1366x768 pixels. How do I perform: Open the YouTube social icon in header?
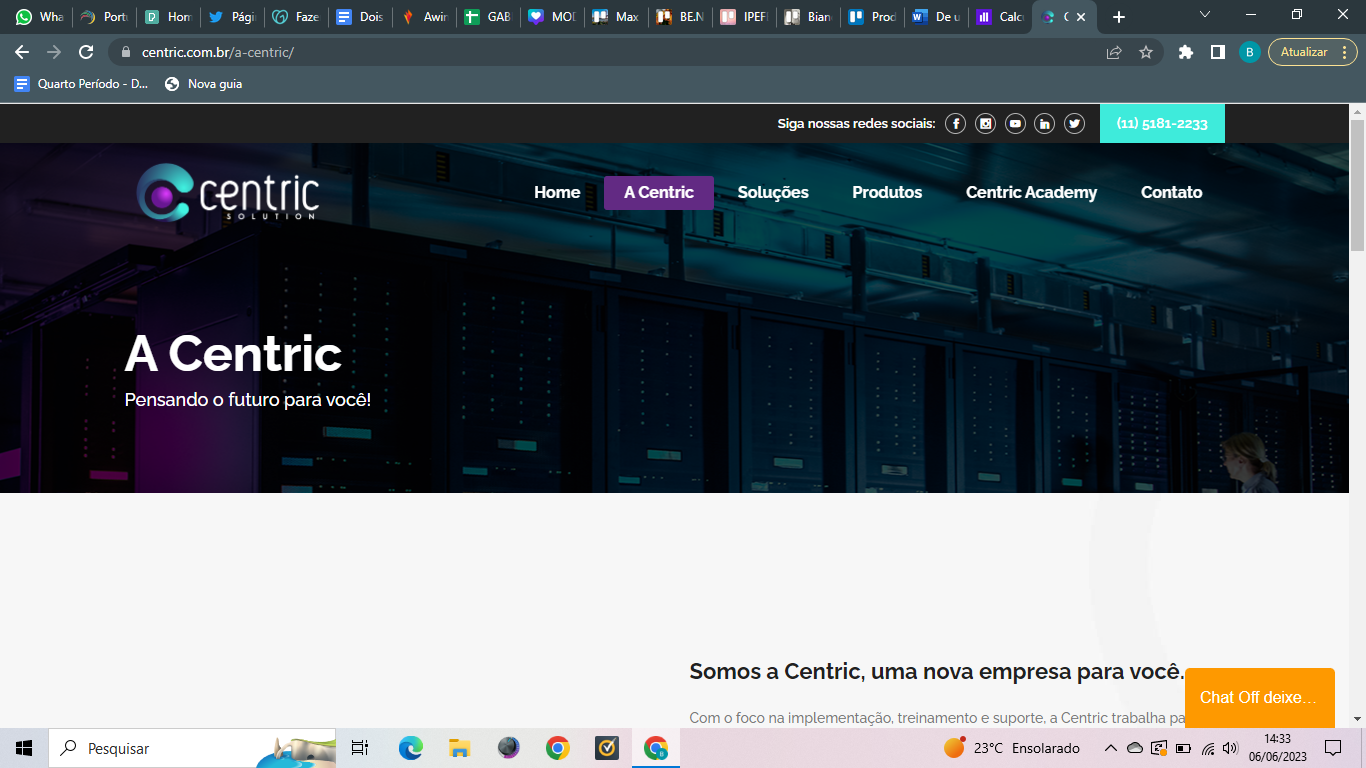point(1015,124)
